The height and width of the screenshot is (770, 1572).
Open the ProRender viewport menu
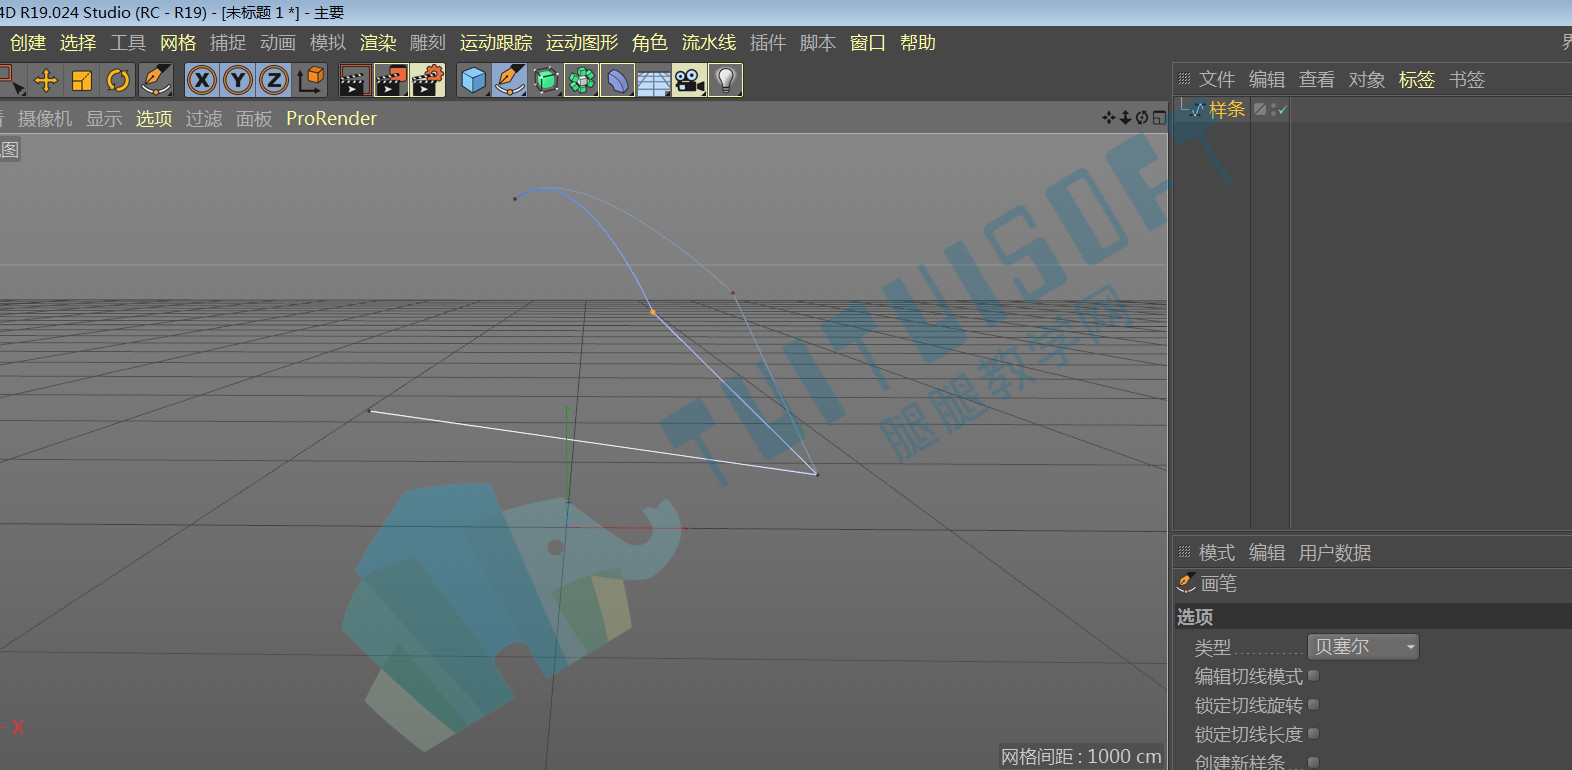(x=331, y=118)
